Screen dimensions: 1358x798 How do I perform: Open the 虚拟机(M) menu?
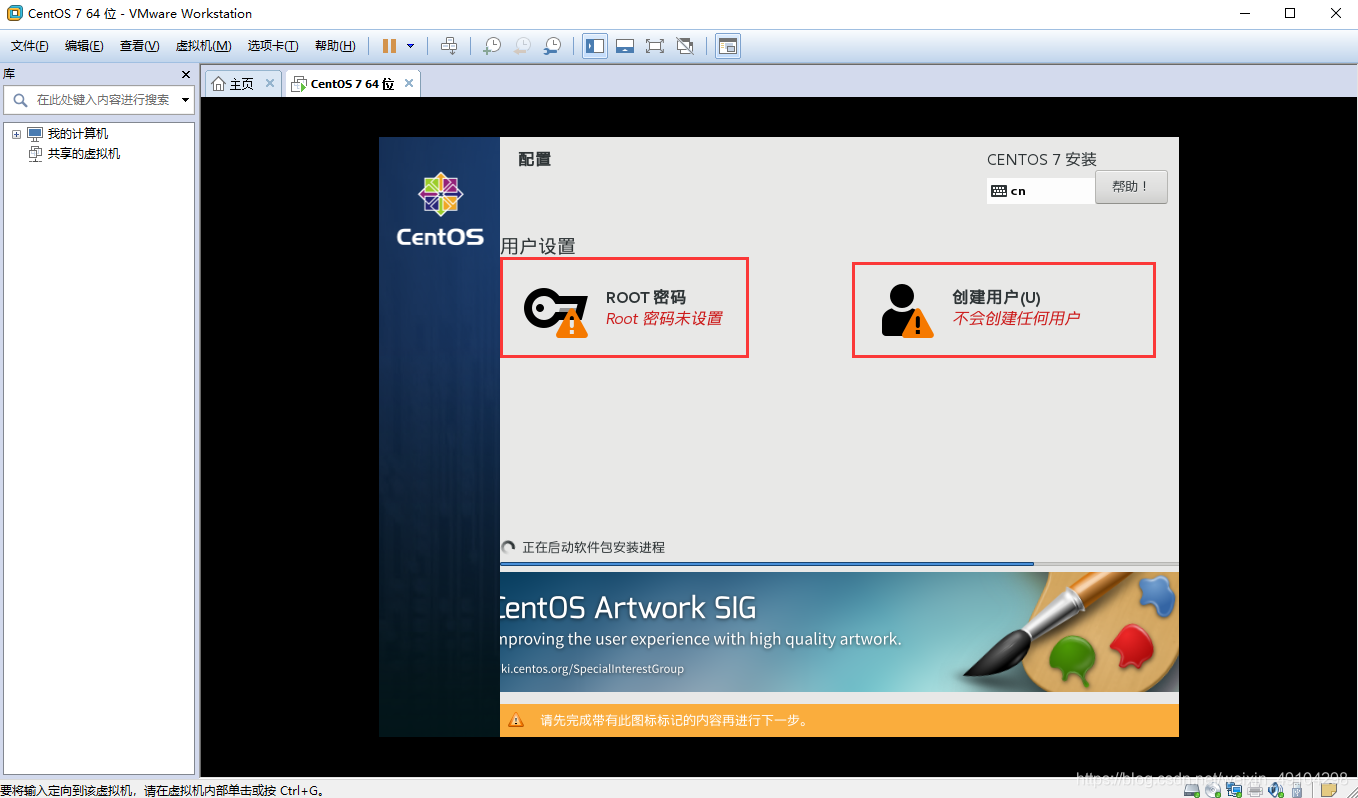point(203,46)
